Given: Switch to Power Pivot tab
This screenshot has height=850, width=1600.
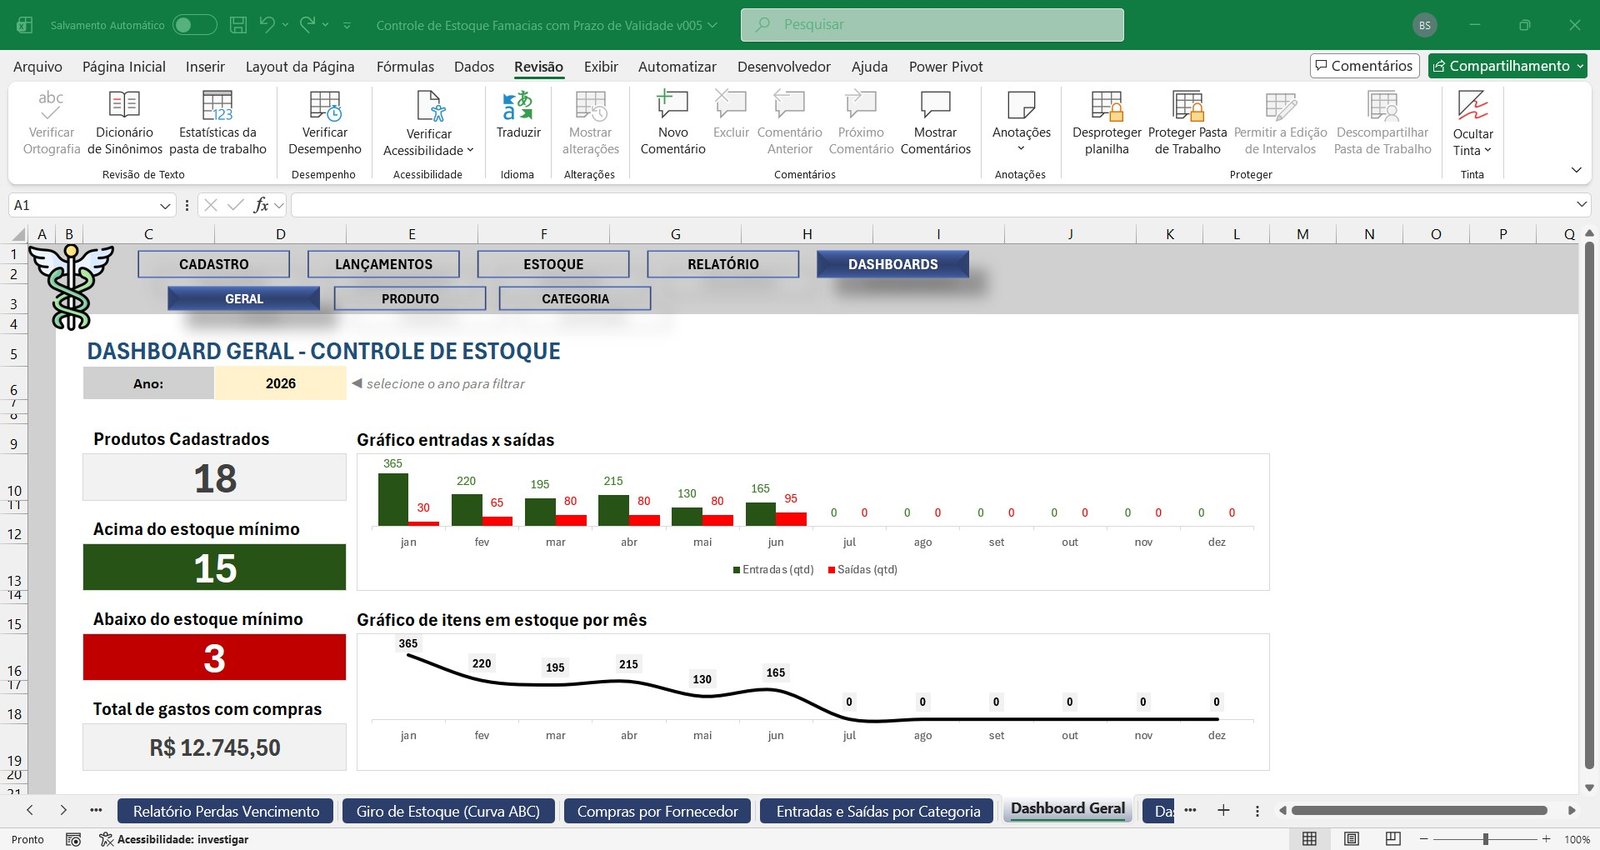Looking at the screenshot, I should 946,66.
